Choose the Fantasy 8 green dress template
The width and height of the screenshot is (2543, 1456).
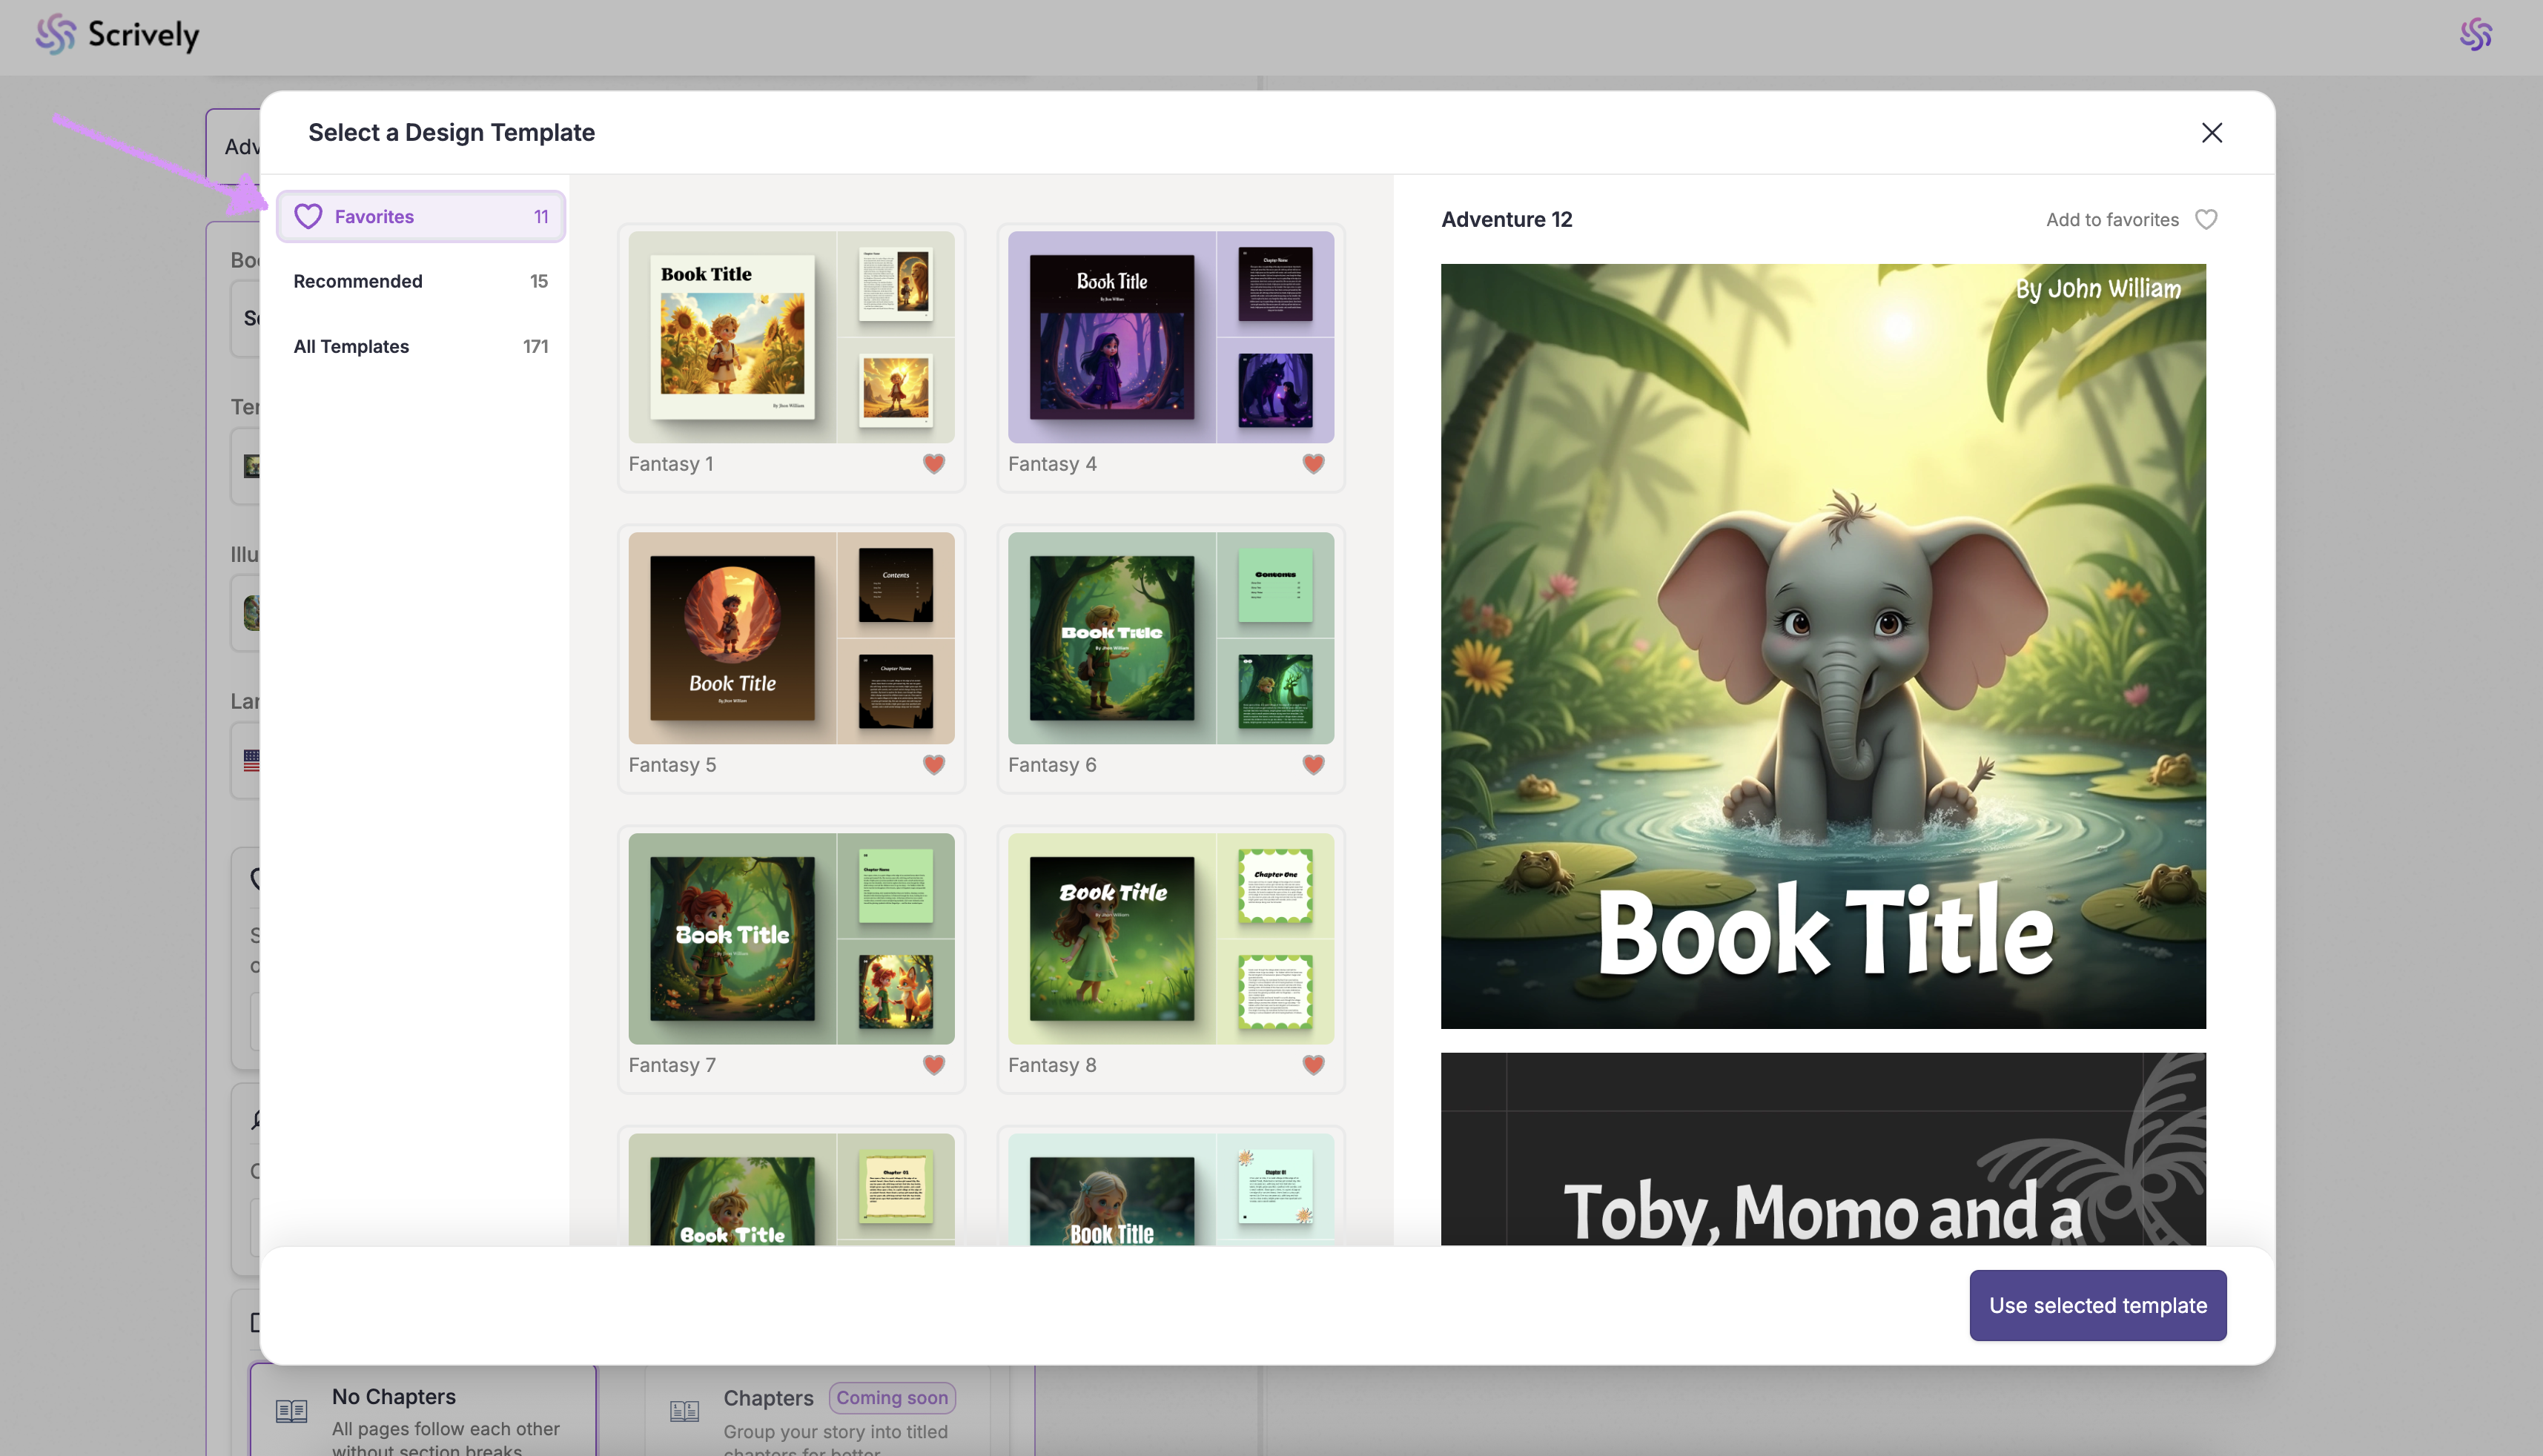(x=1170, y=939)
